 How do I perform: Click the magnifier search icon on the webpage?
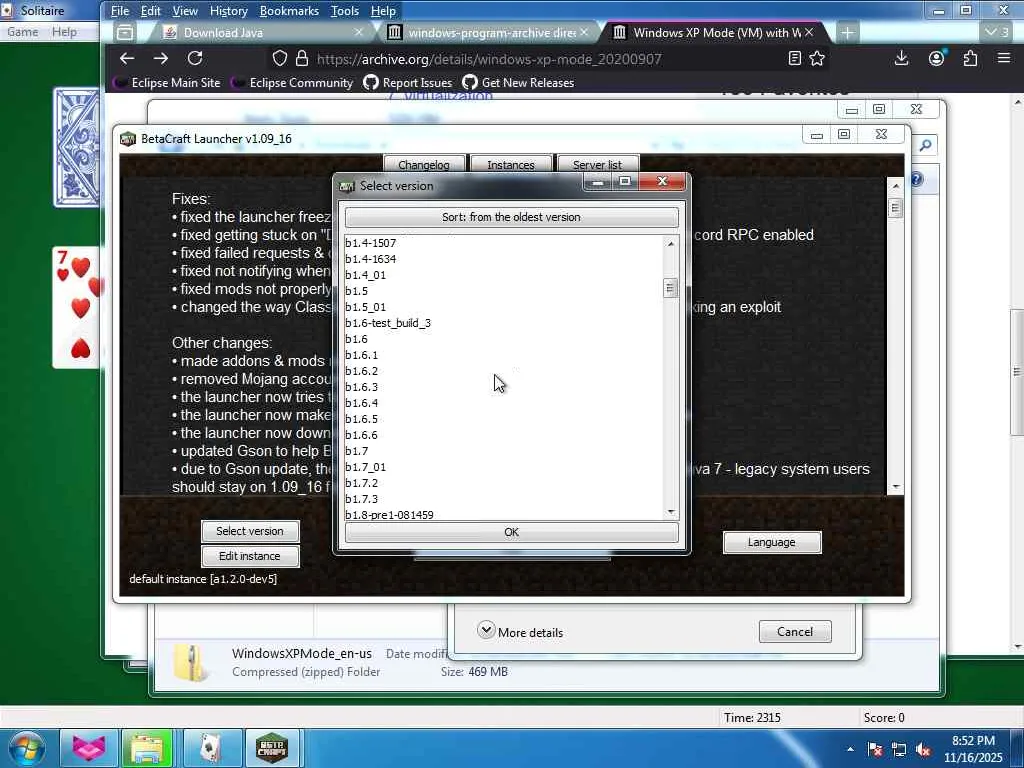[x=925, y=145]
